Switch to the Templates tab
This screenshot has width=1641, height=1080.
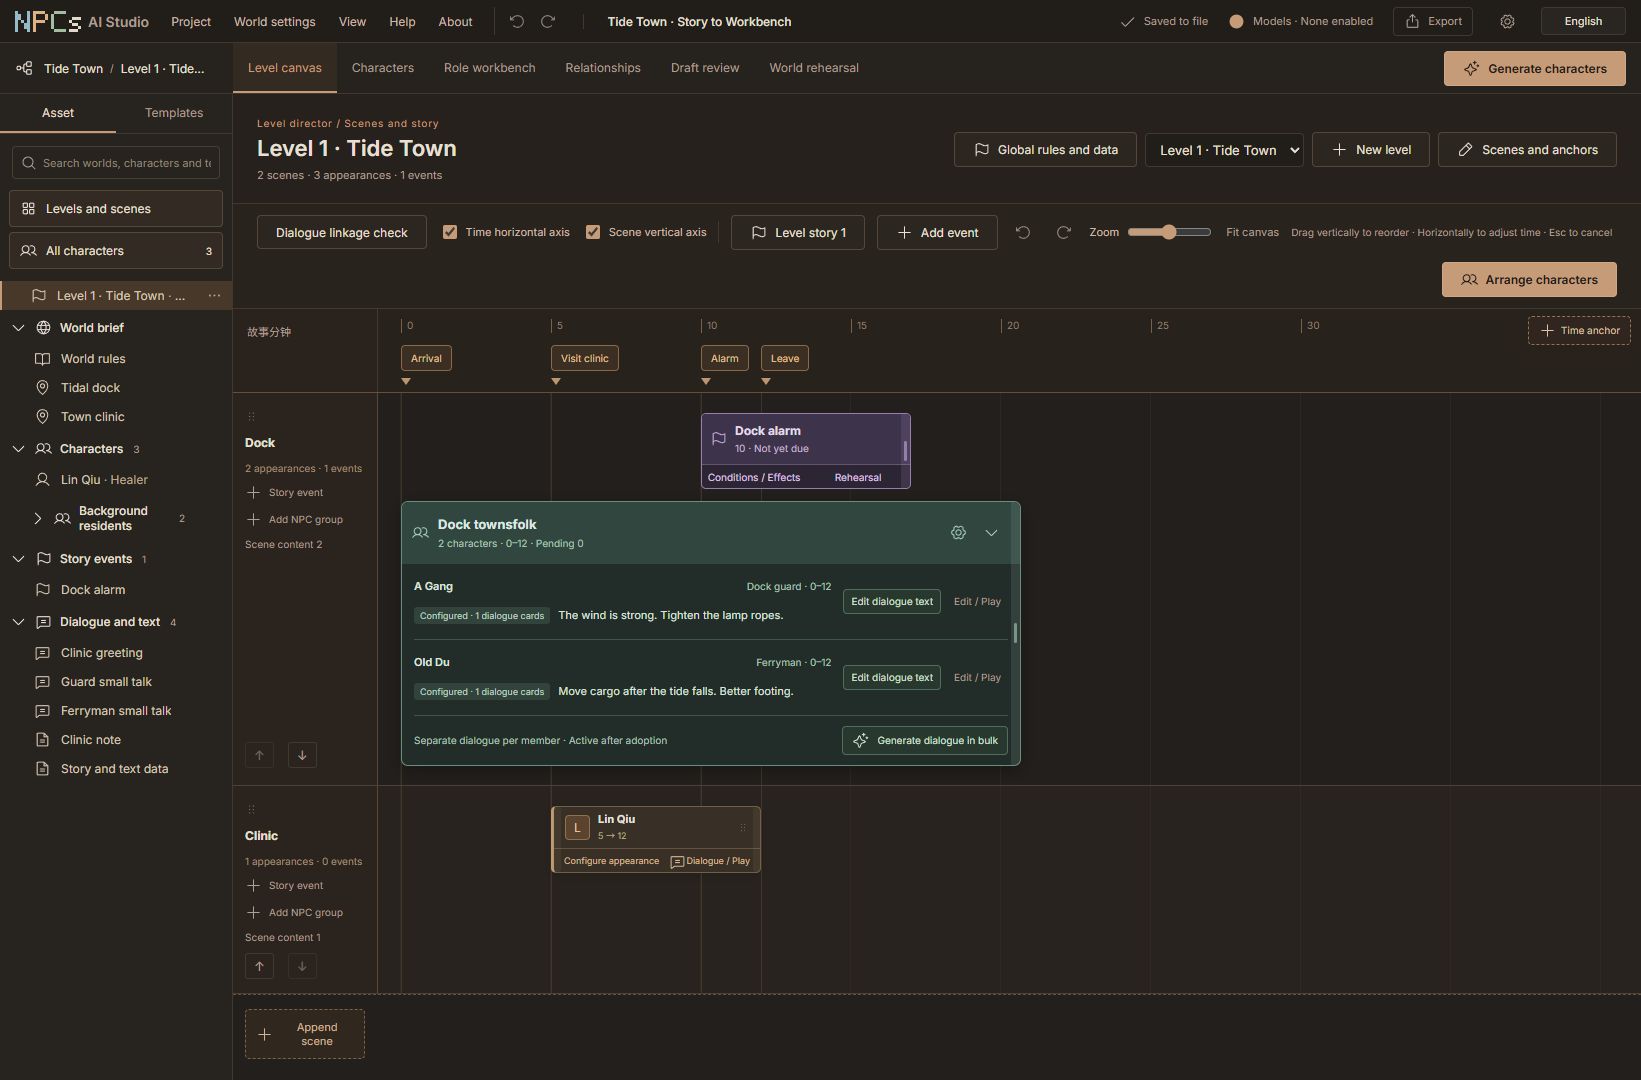[174, 113]
